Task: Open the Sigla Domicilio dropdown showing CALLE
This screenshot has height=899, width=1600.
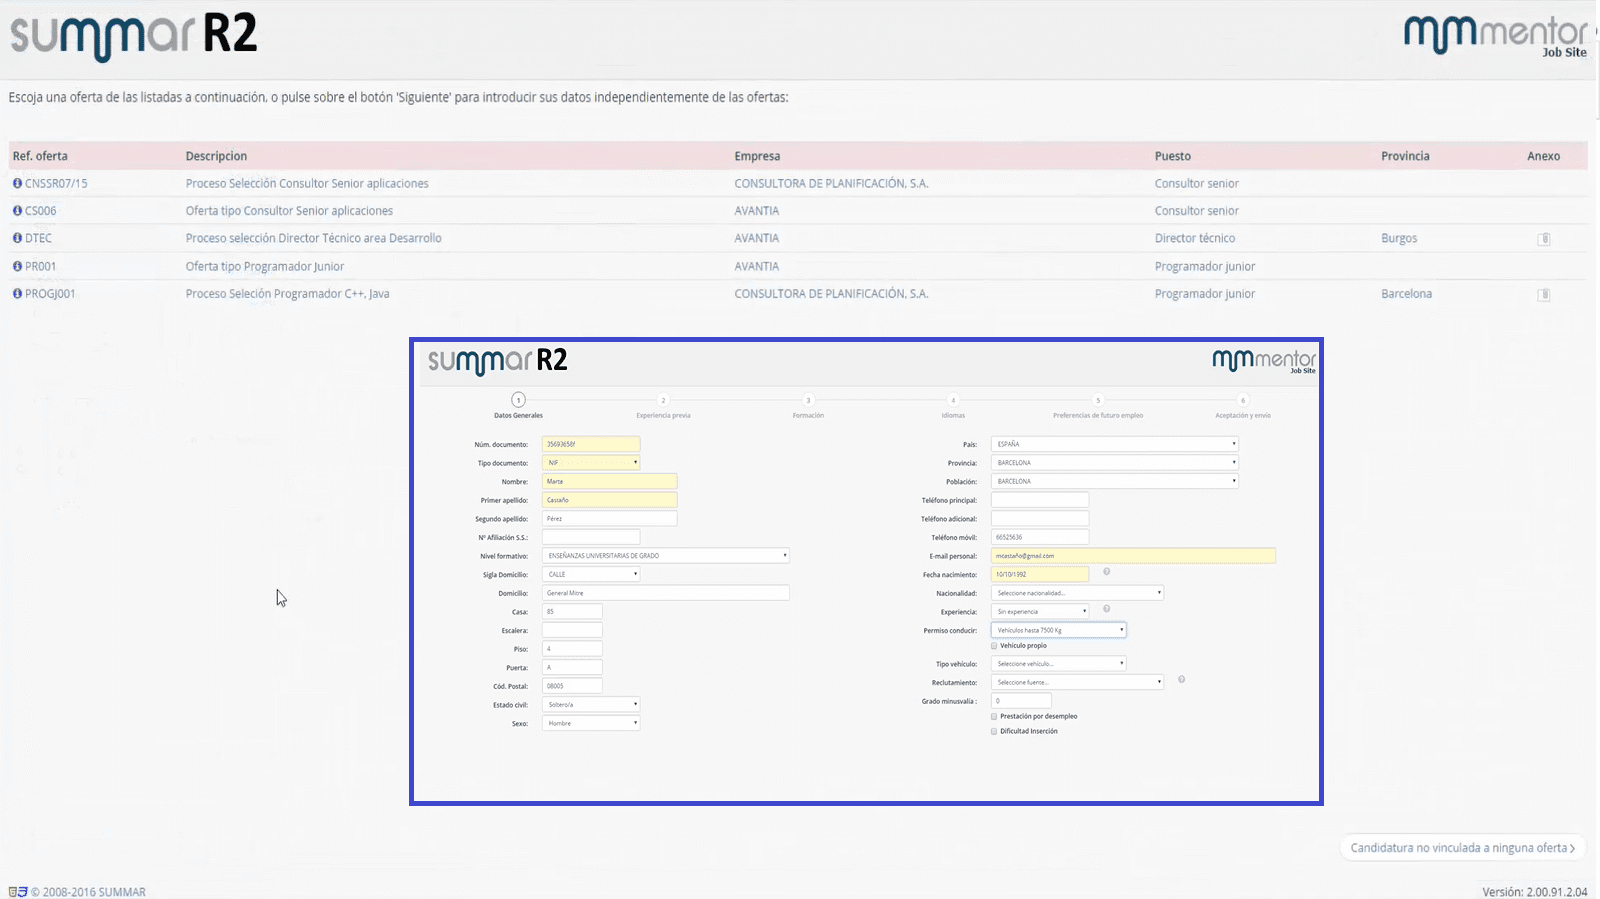Action: click(x=591, y=575)
